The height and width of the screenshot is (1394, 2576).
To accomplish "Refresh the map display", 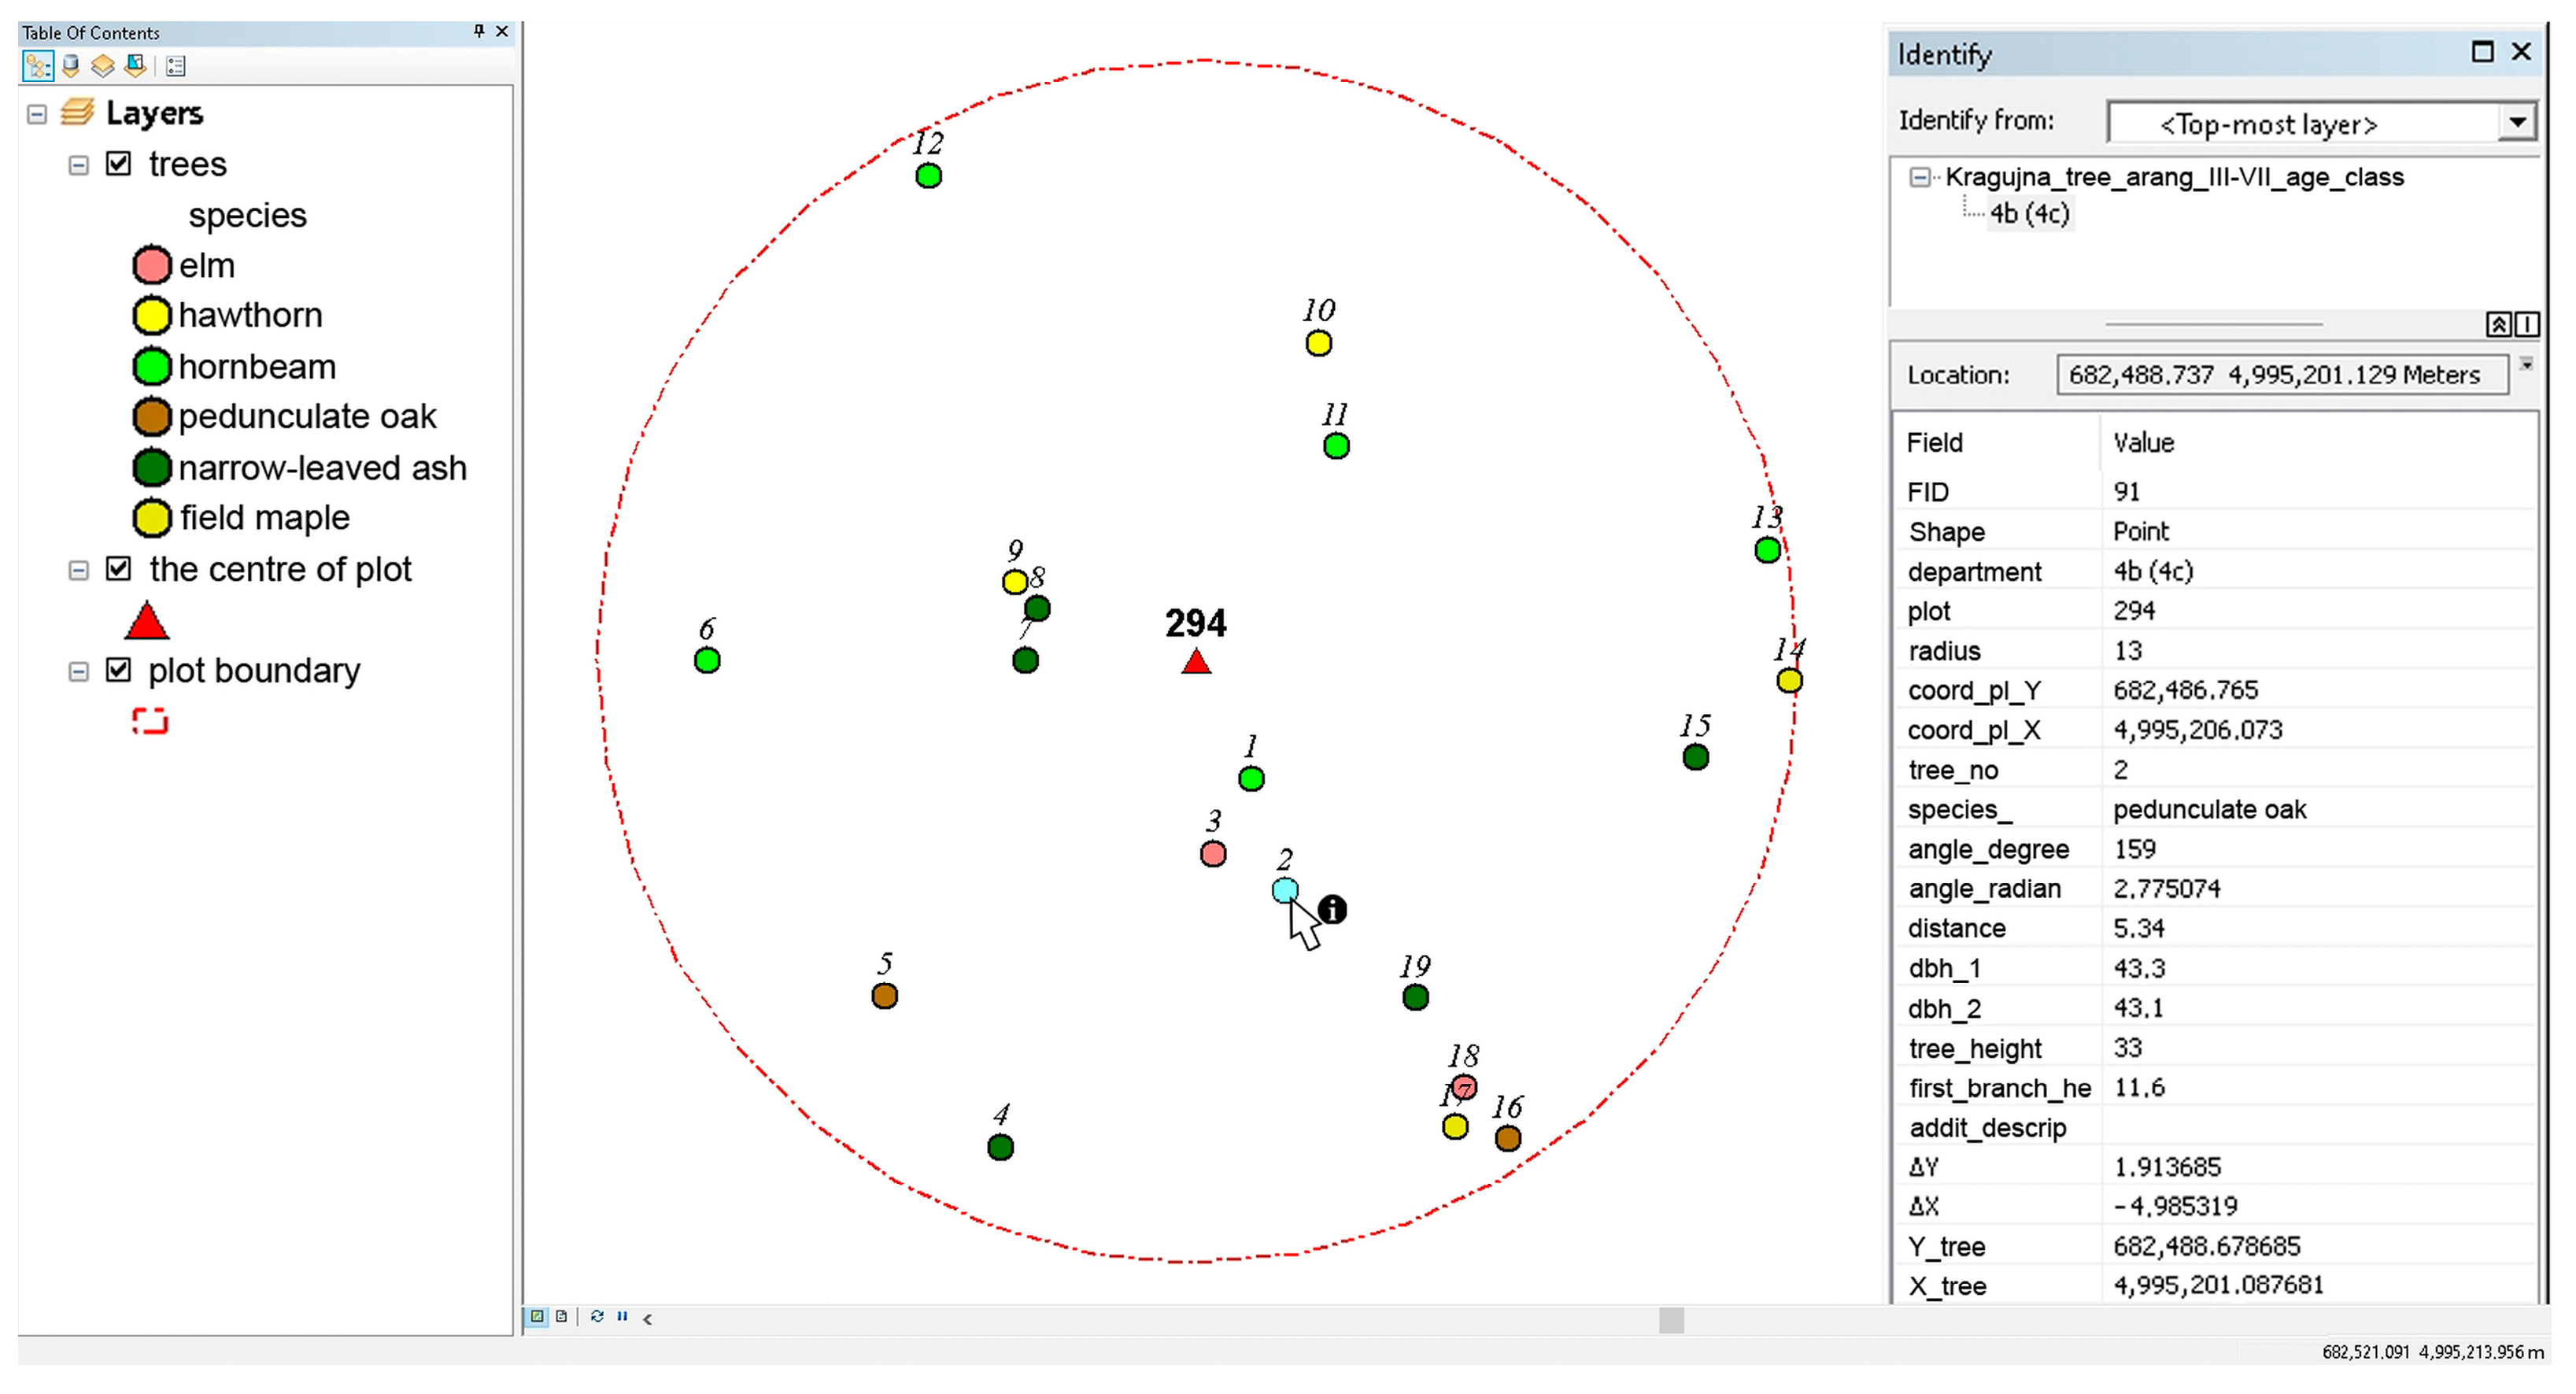I will [x=597, y=1316].
